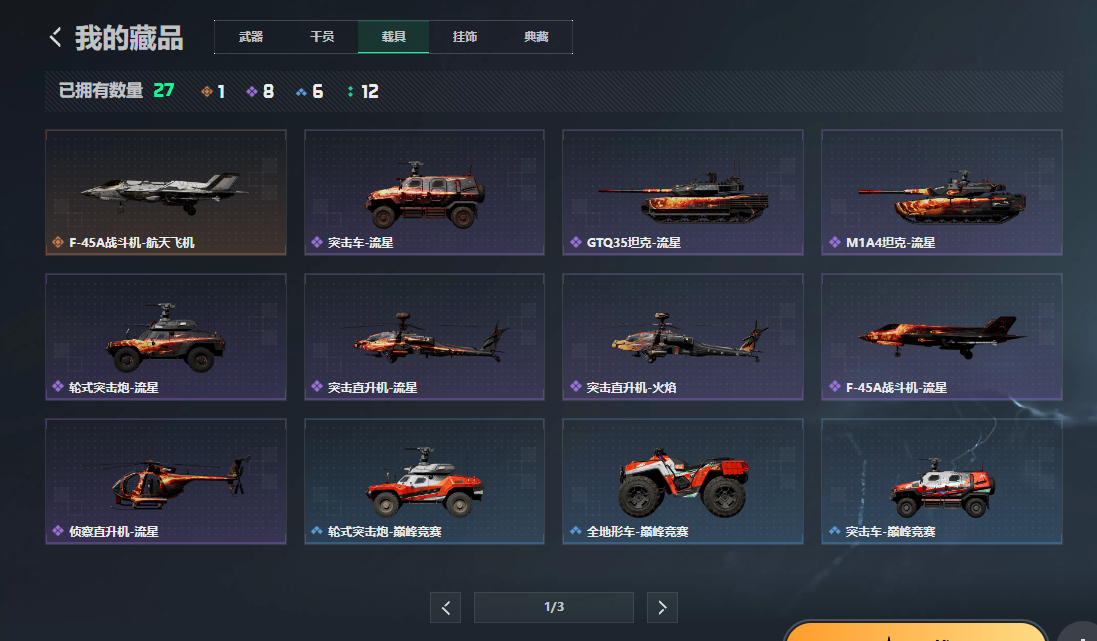
Task: Filter by the purple rarity icon count 8
Action: pos(260,92)
